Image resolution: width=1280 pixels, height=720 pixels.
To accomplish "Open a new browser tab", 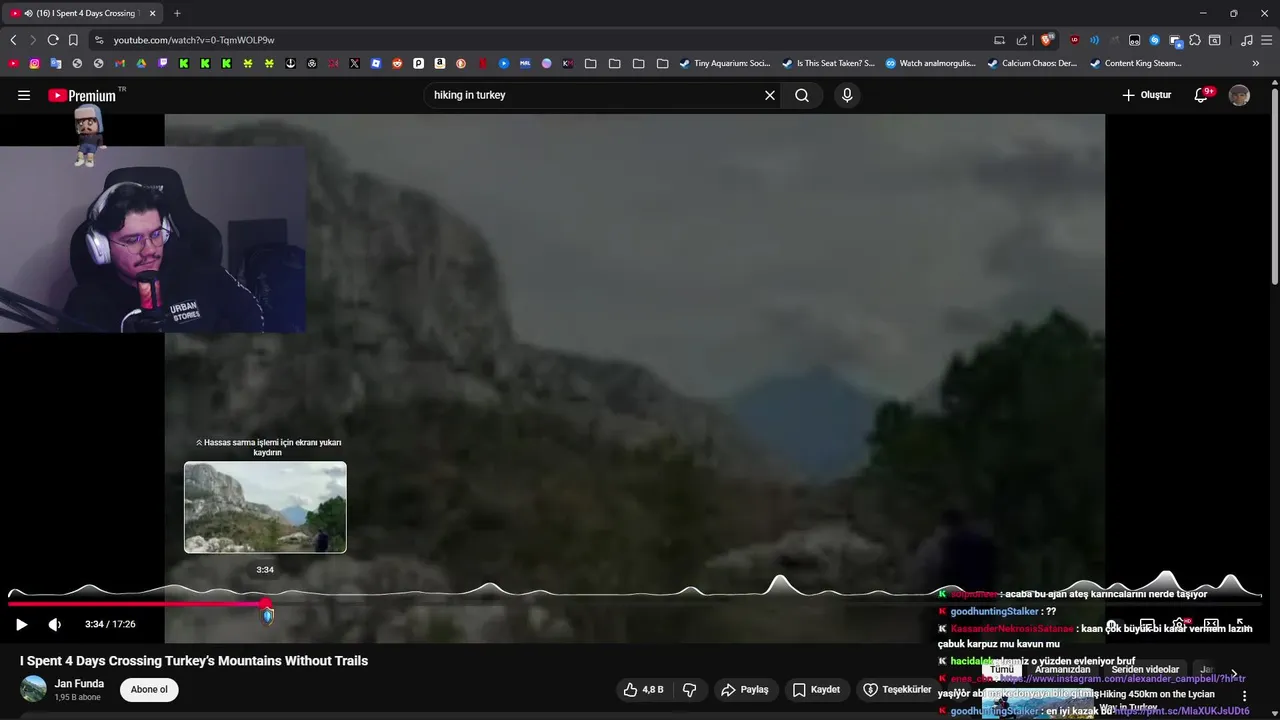I will 177,13.
